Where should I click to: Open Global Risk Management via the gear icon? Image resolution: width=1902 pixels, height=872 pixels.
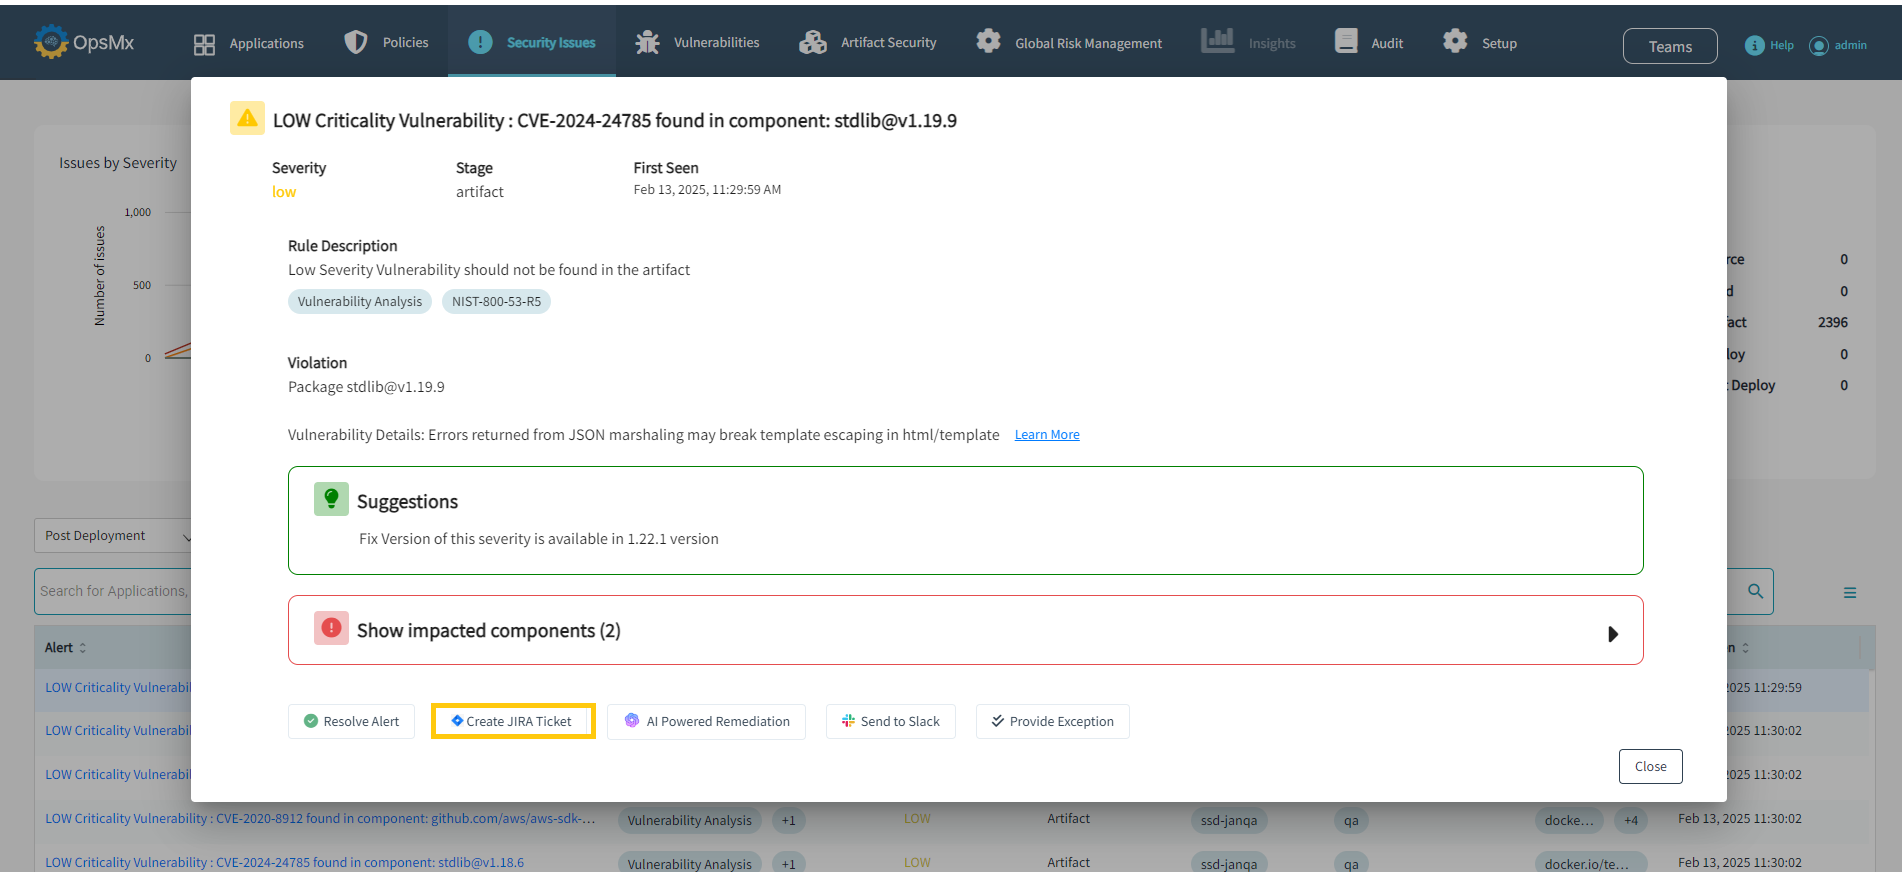click(x=989, y=41)
